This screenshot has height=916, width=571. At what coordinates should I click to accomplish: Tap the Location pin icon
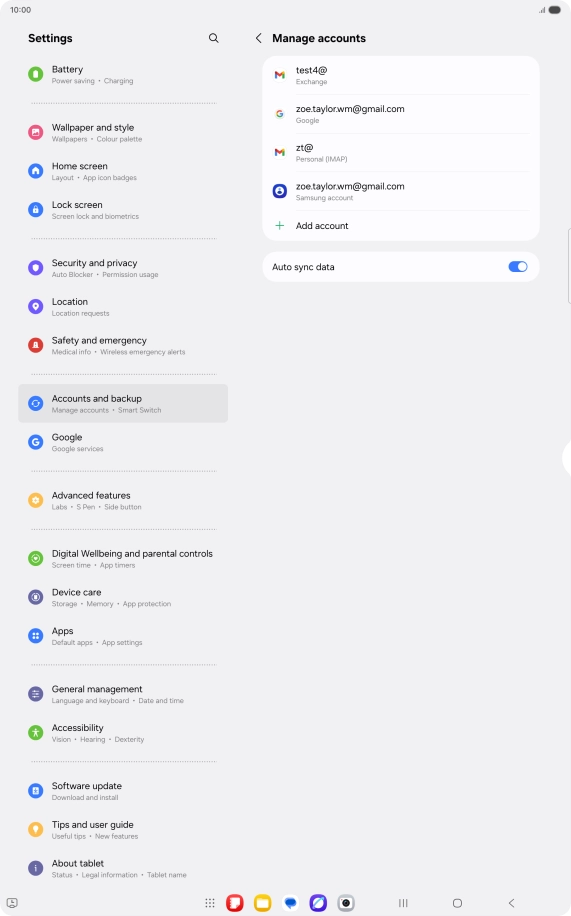pyautogui.click(x=36, y=307)
